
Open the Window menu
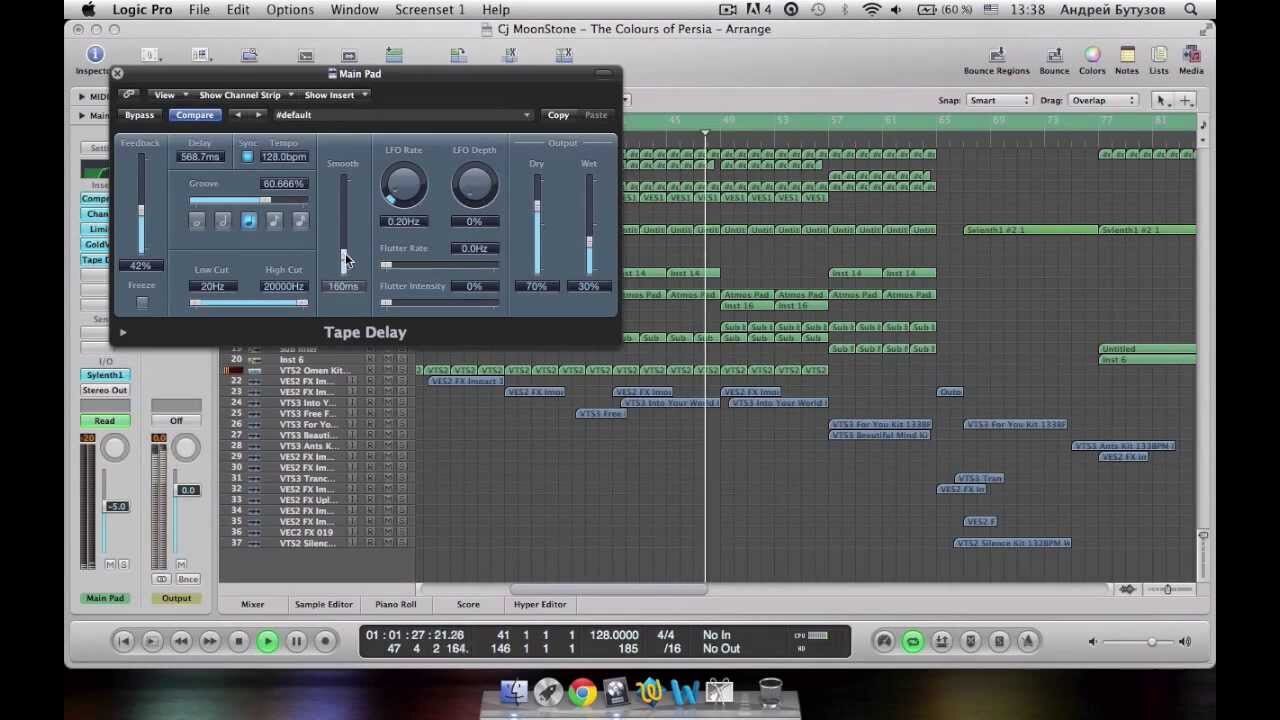[354, 9]
